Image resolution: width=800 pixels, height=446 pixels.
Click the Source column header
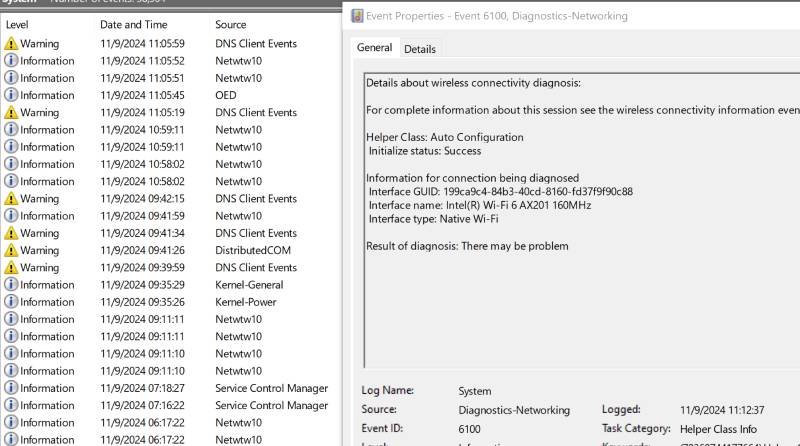point(230,24)
